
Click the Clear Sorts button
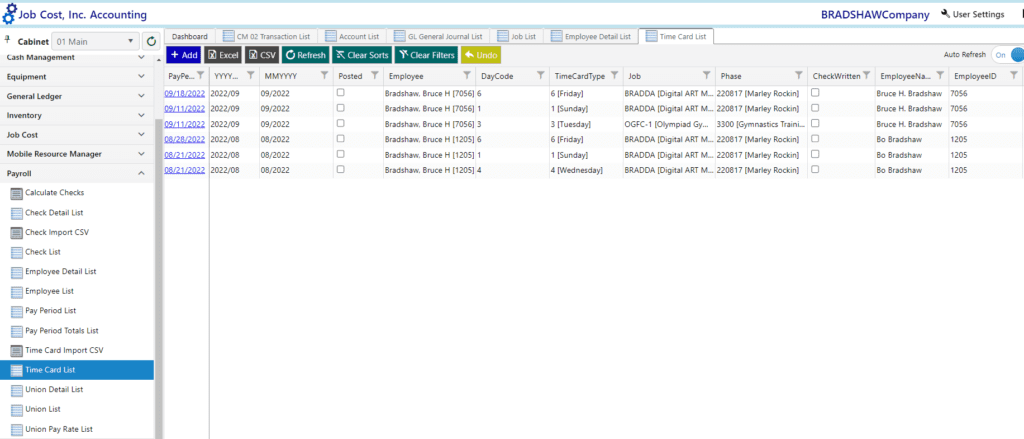[x=362, y=56]
